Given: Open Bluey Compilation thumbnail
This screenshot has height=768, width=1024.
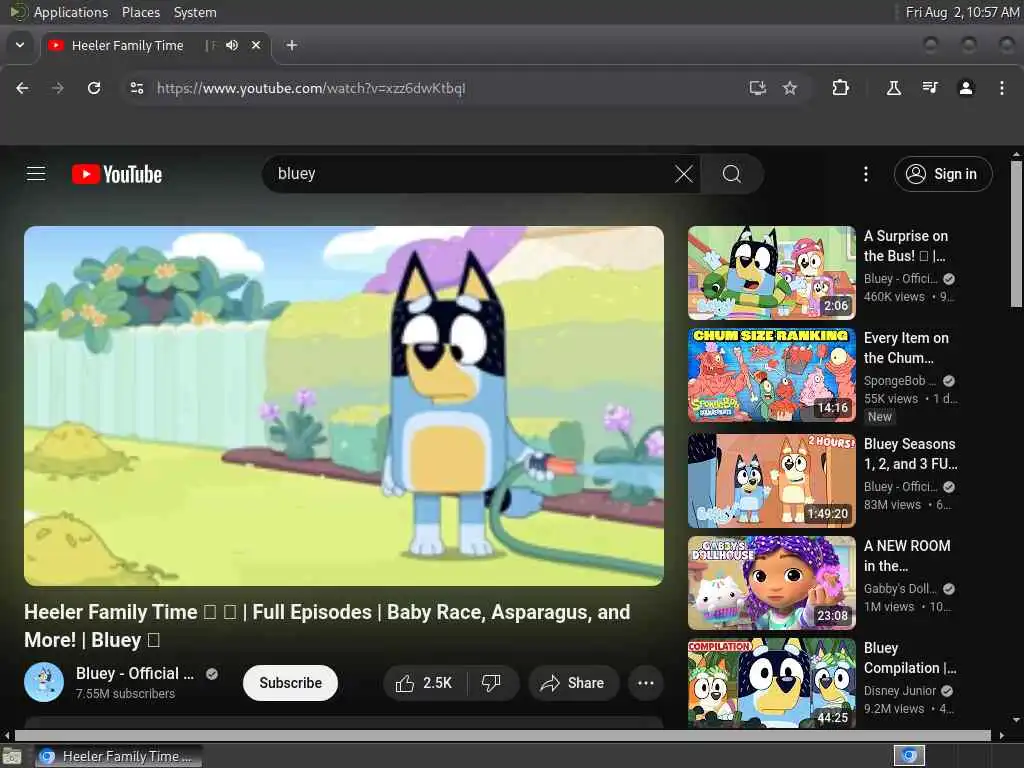Looking at the screenshot, I should pyautogui.click(x=772, y=683).
